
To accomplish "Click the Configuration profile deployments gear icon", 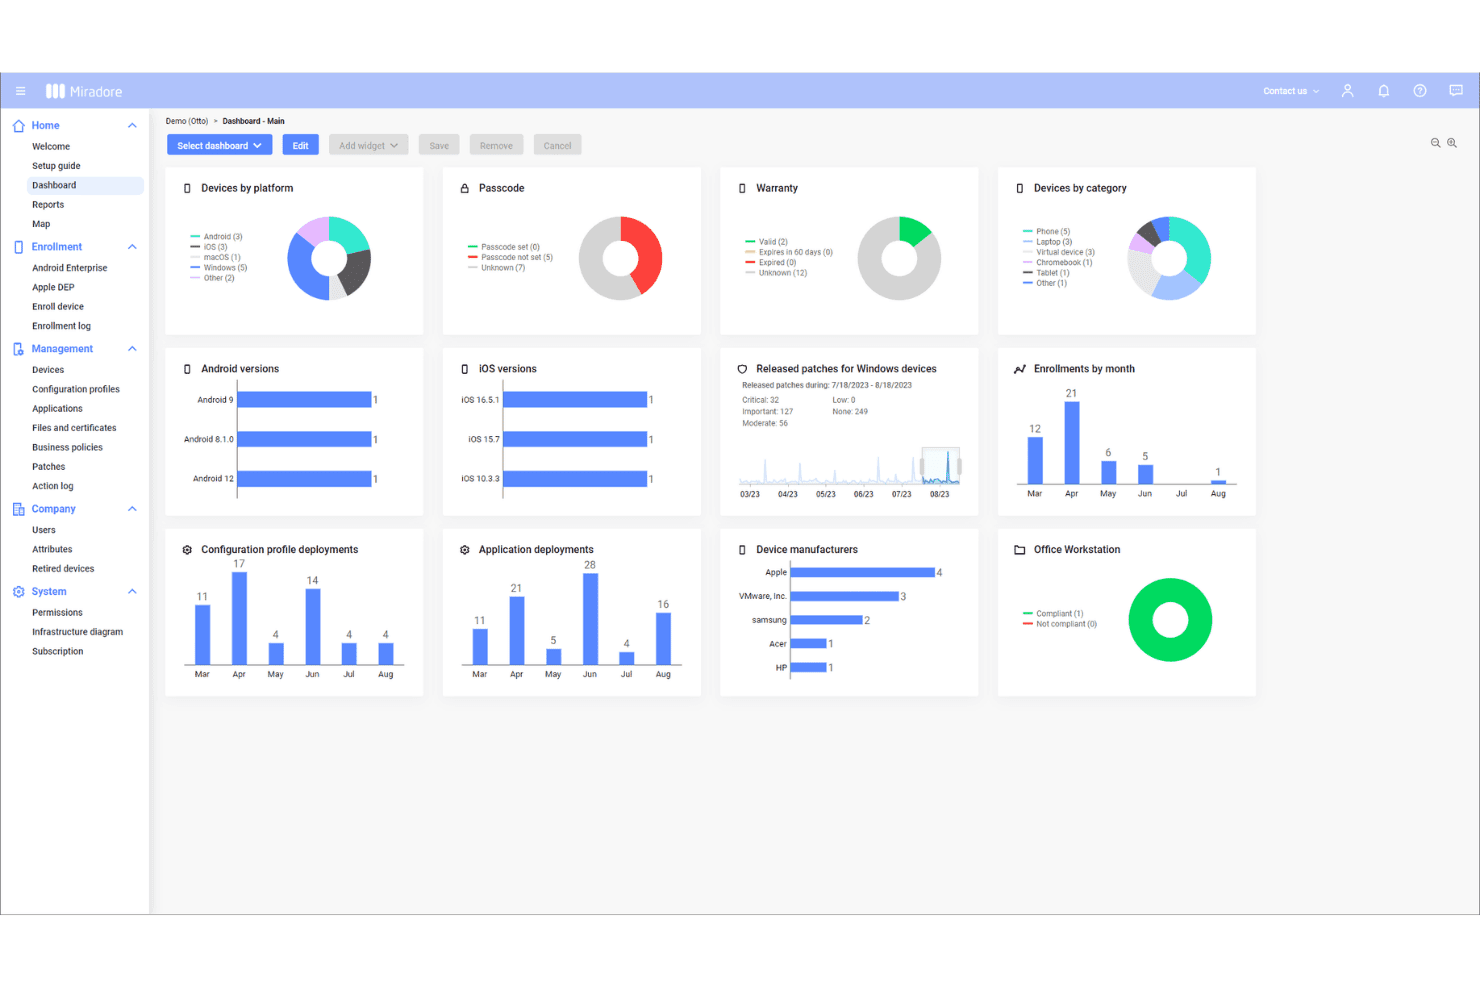I will click(187, 550).
